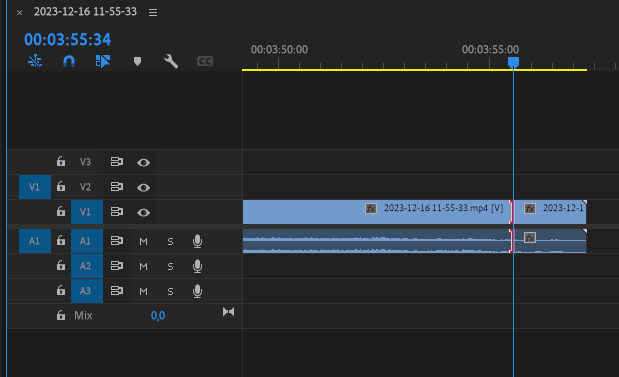619x377 pixels.
Task: Toggle track targeting for A3
Action: (87, 291)
